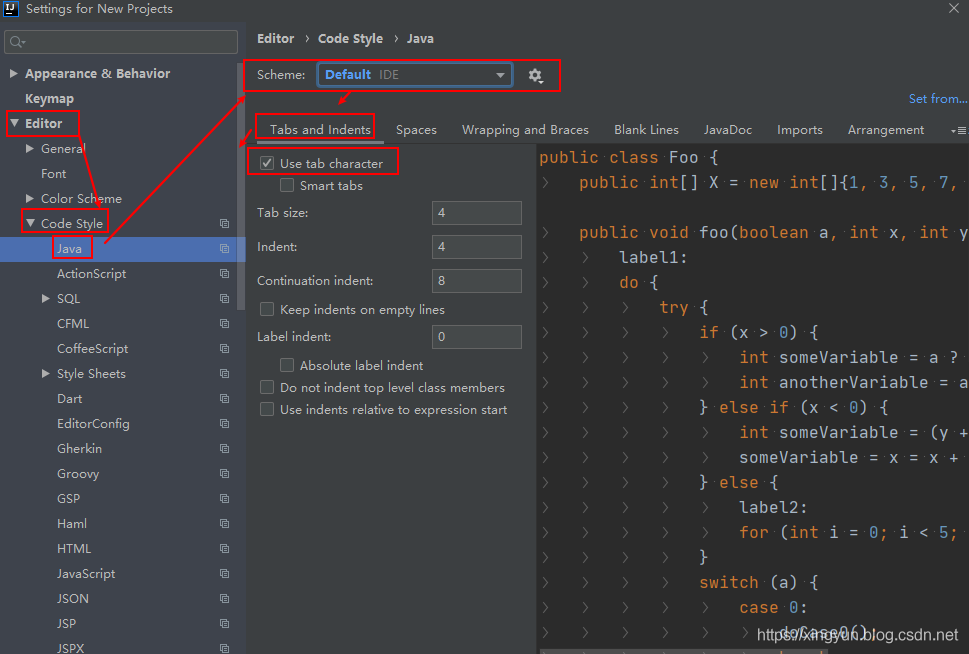Open the hidden tabs overflow icon
The image size is (969, 654).
click(960, 131)
